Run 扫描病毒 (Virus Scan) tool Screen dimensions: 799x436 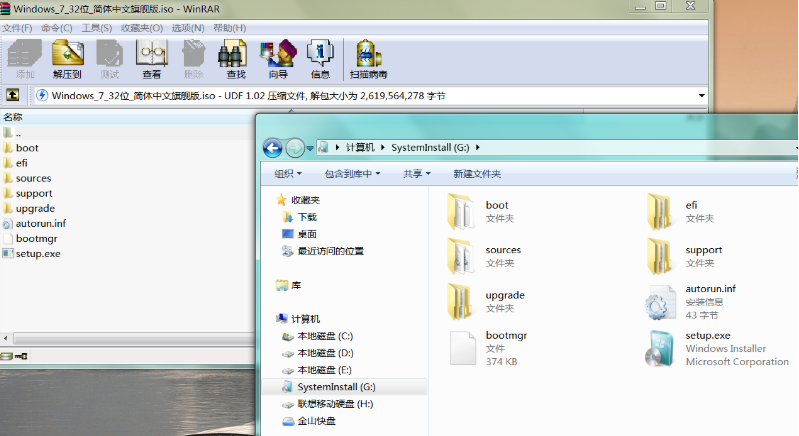coord(368,59)
